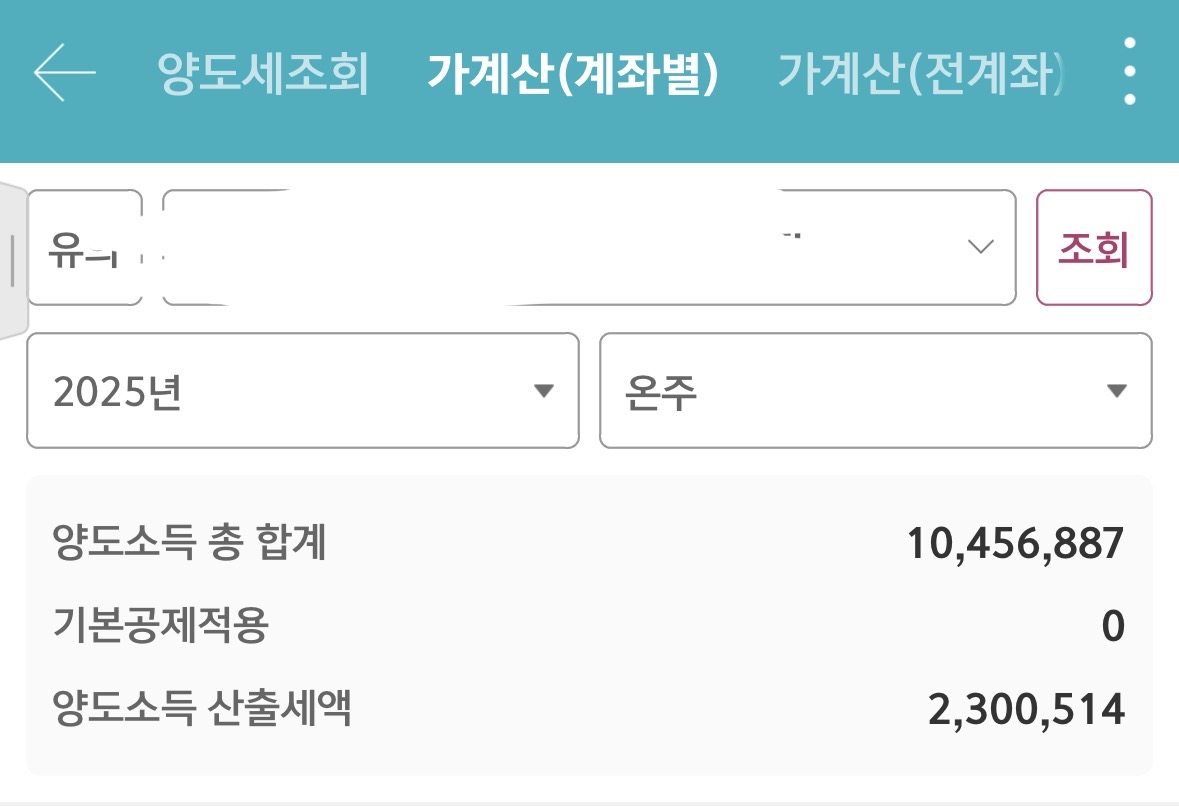
Task: Tap the 유의 notice button
Action: (x=84, y=248)
